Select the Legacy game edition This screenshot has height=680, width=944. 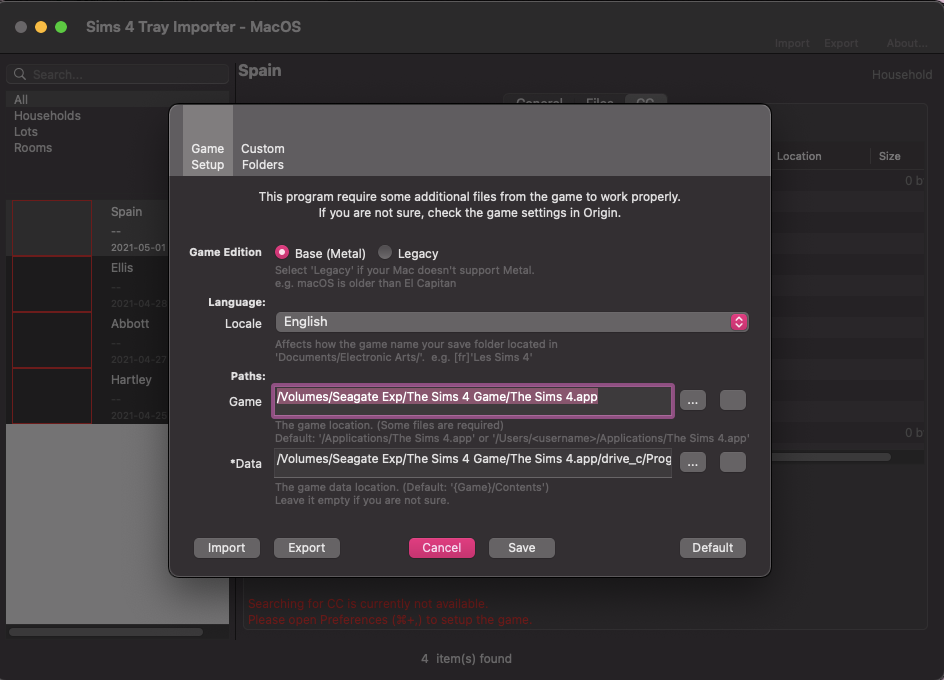pyautogui.click(x=385, y=252)
